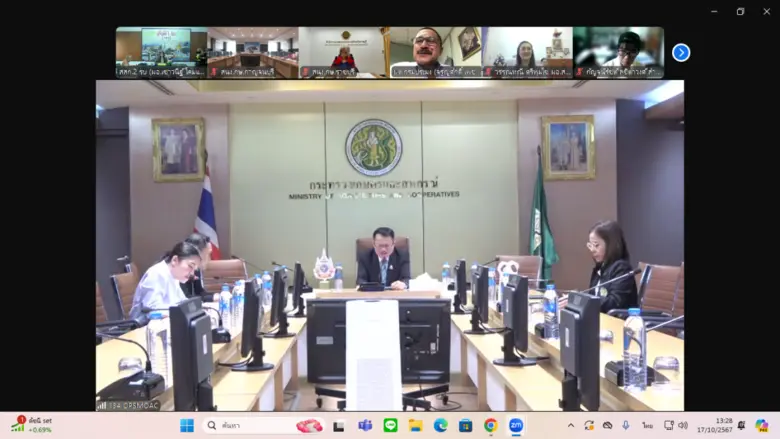Open the LINE app from the taskbar
Viewport: 780px width, 439px height.
coord(390,426)
